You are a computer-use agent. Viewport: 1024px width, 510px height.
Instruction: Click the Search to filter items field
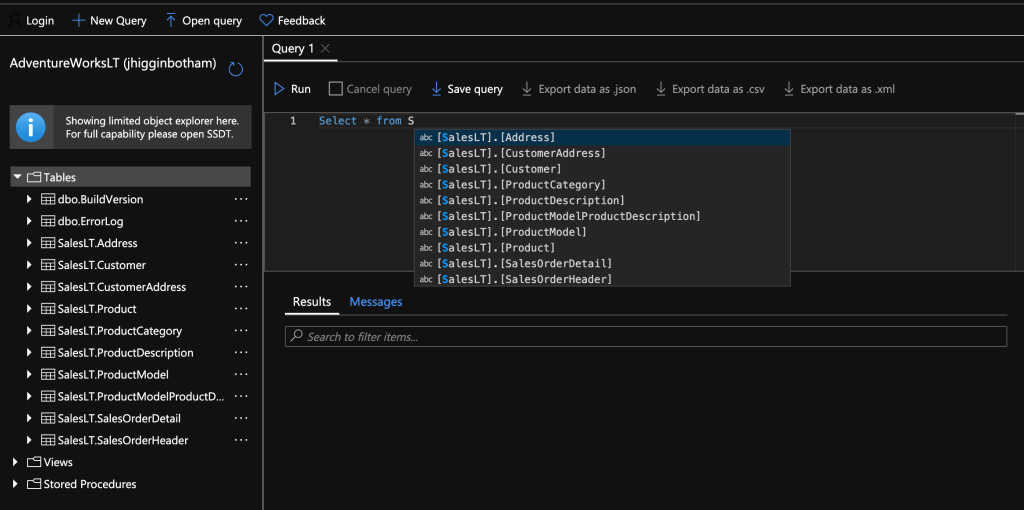point(645,337)
